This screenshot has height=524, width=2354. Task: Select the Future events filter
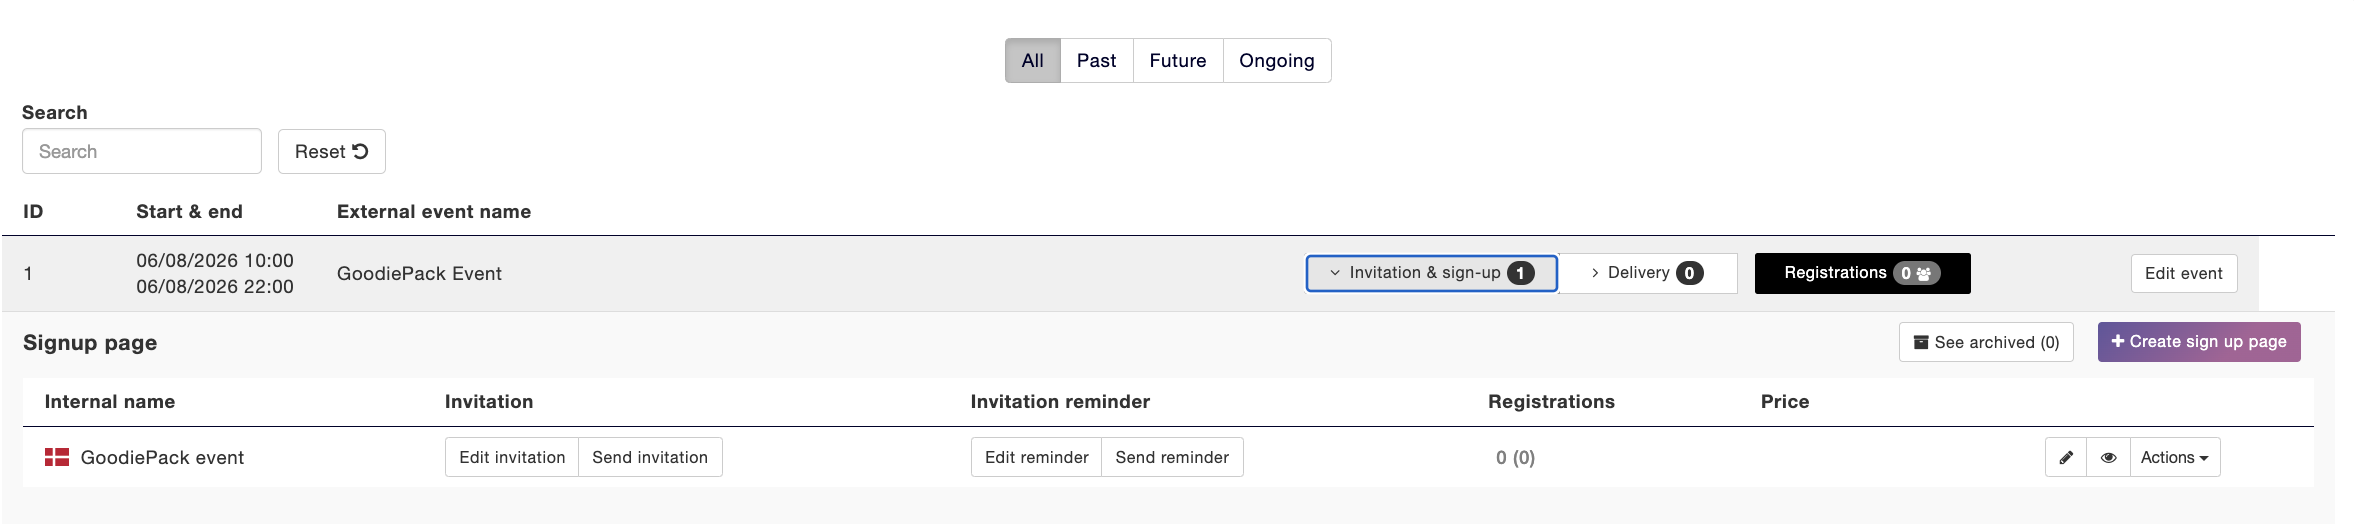(x=1177, y=60)
